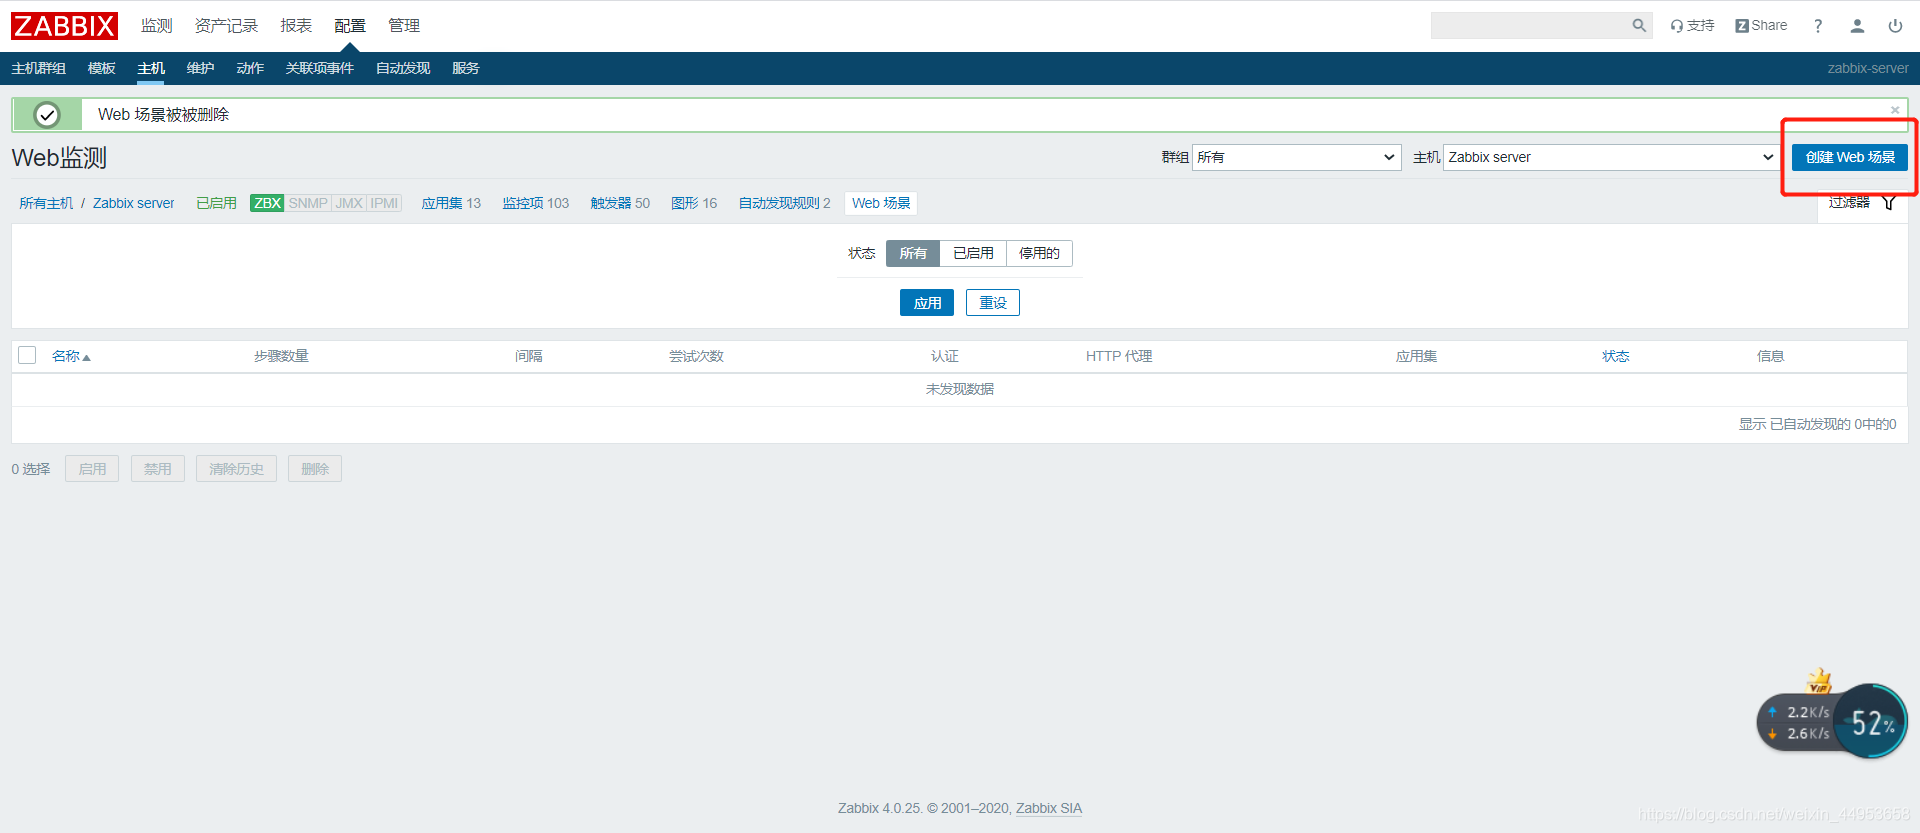Screen dimensions: 1920x833
Task: Go to 维护 submenu
Action: (200, 68)
